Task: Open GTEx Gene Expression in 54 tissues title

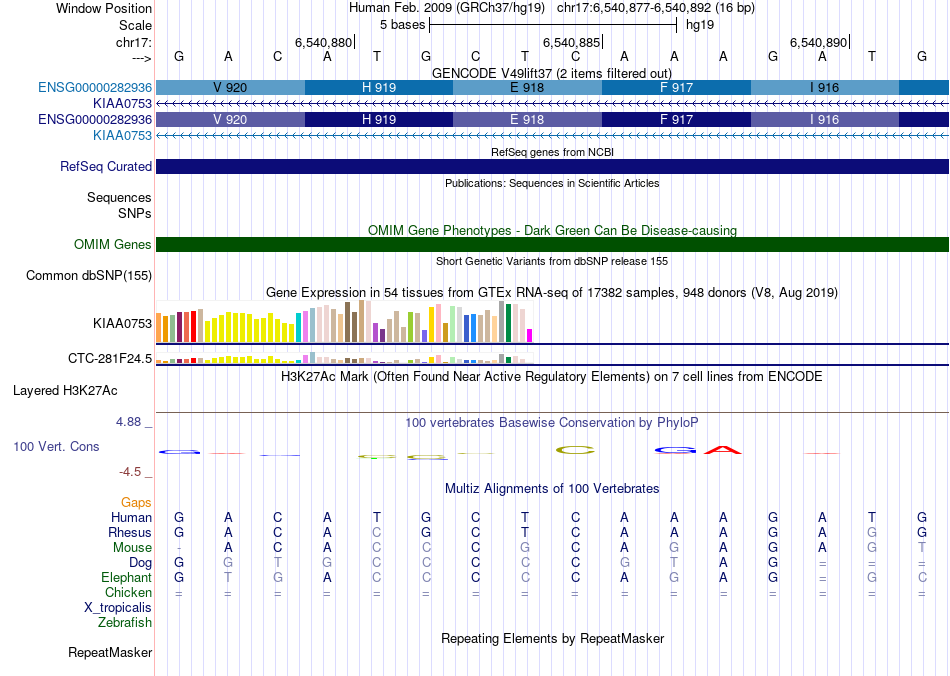Action: pos(552,293)
